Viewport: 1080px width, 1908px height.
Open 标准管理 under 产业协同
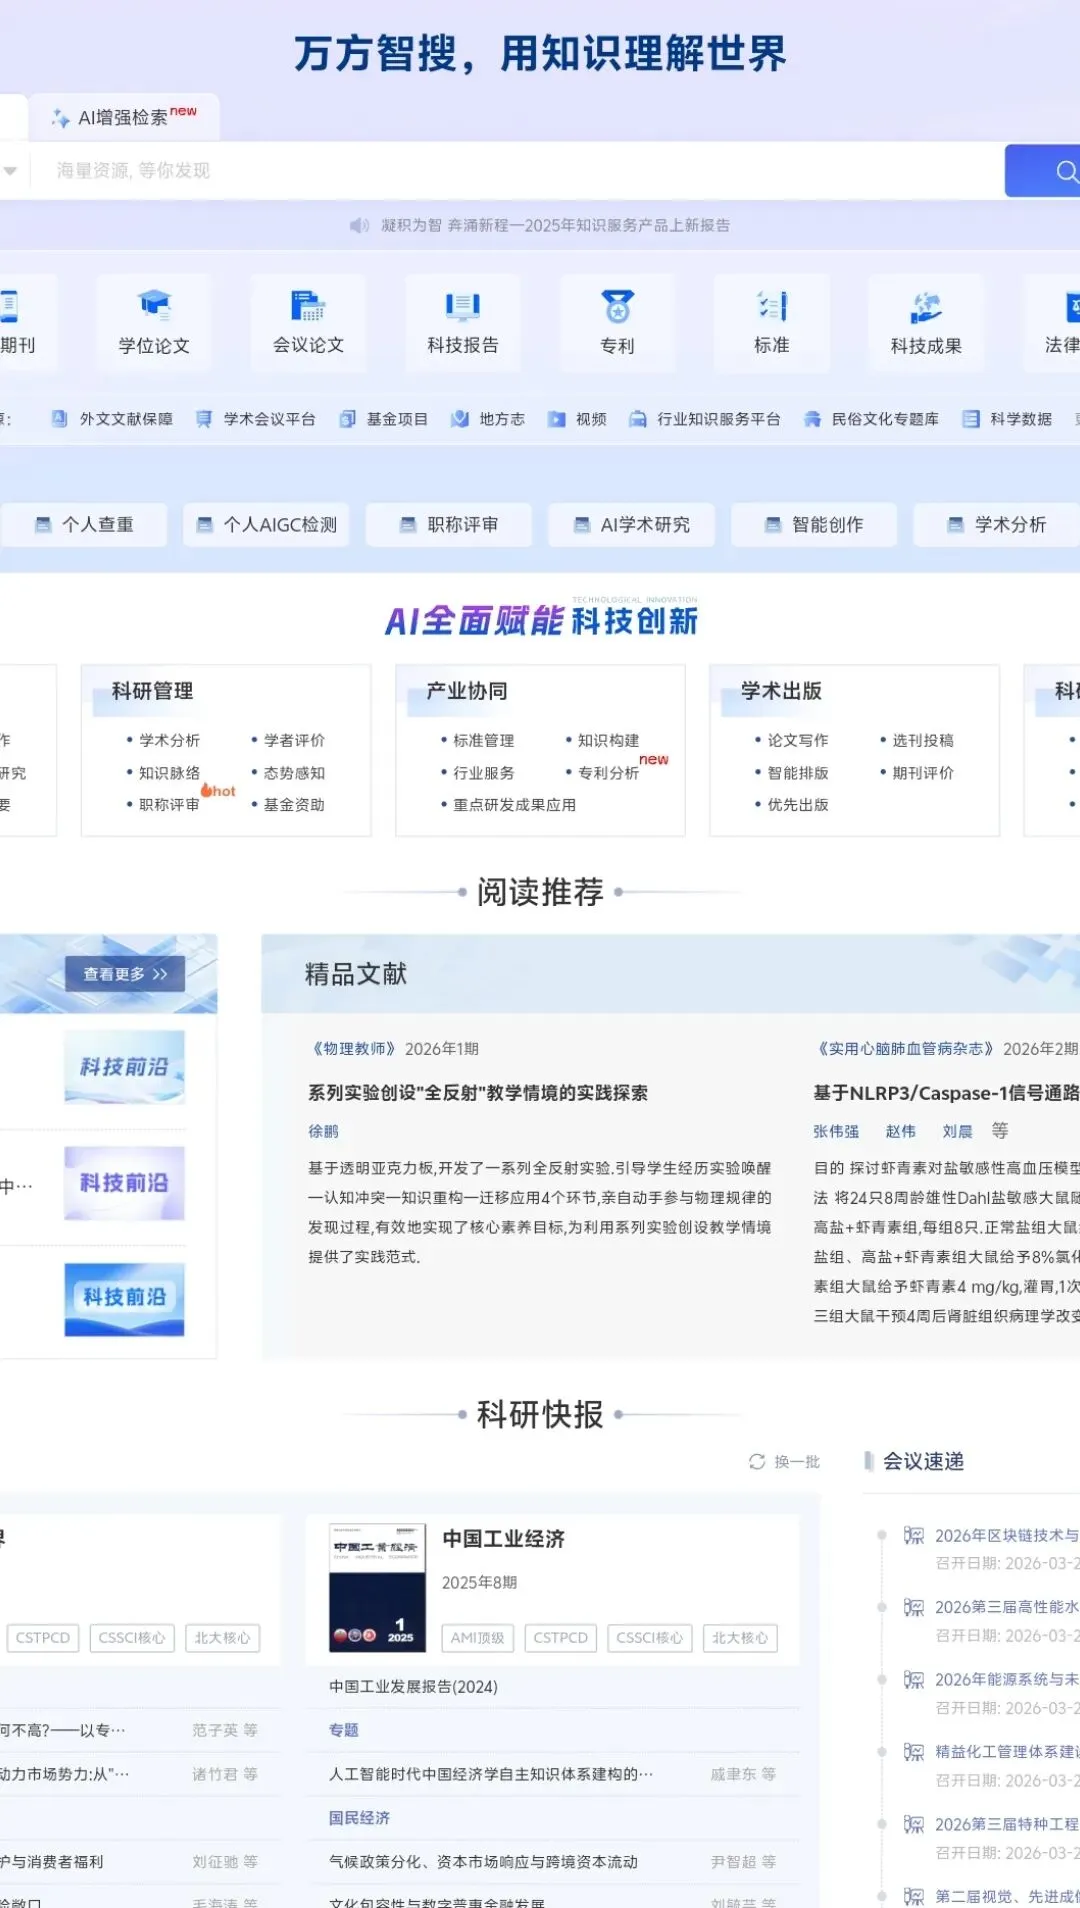[x=483, y=741]
